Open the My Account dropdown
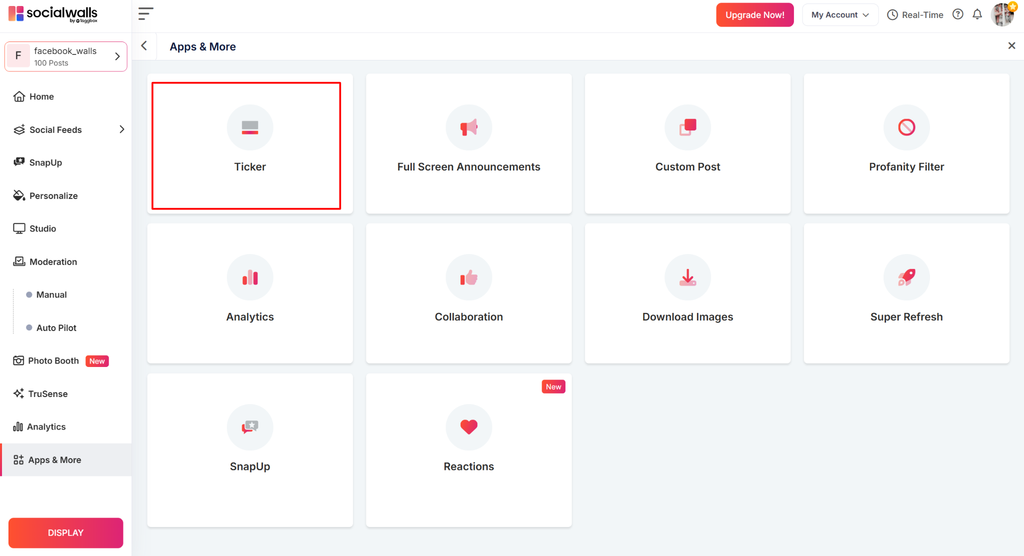This screenshot has height=556, width=1024. coord(840,14)
